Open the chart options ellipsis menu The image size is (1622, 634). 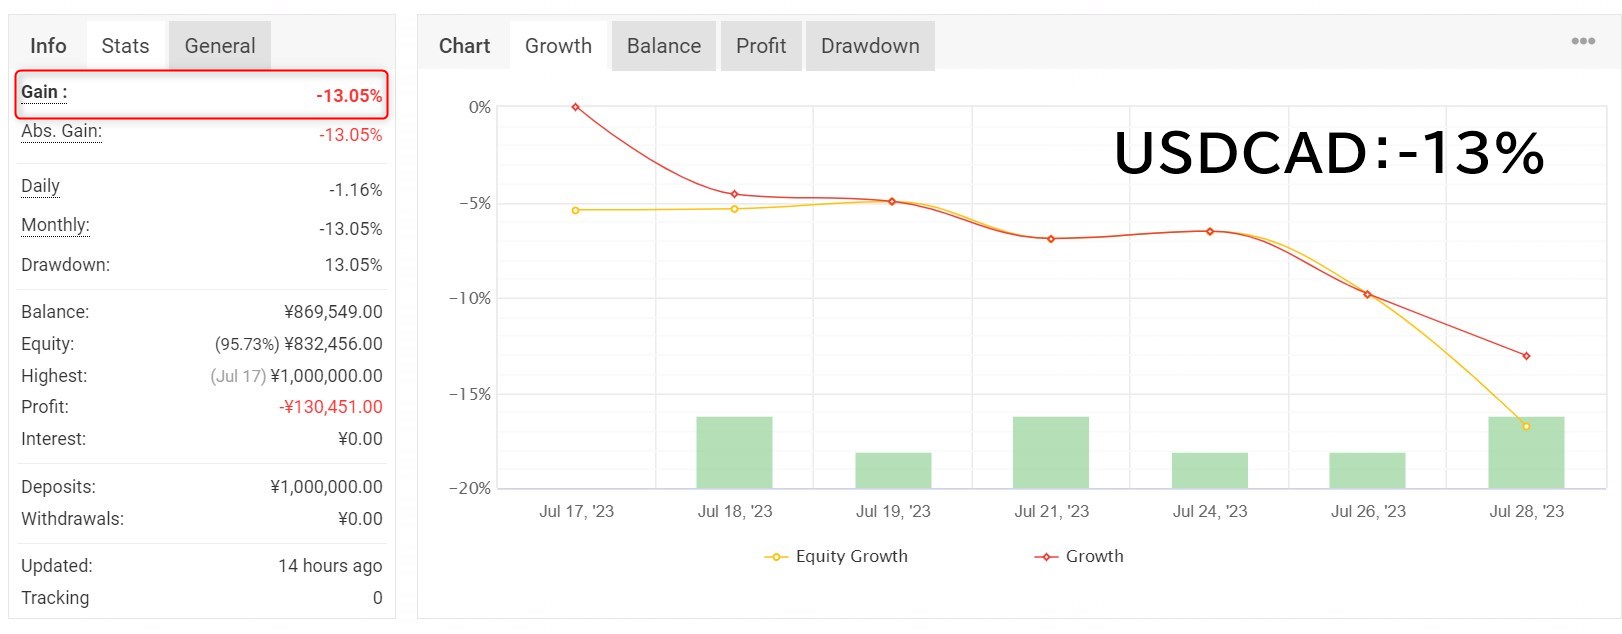pos(1583,41)
